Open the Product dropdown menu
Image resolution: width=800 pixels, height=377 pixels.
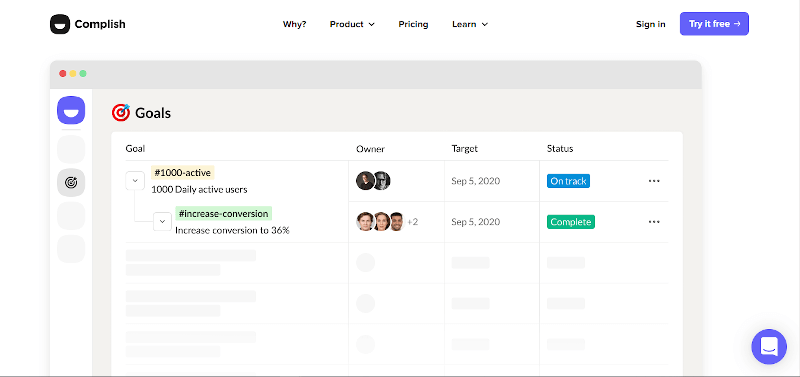352,24
